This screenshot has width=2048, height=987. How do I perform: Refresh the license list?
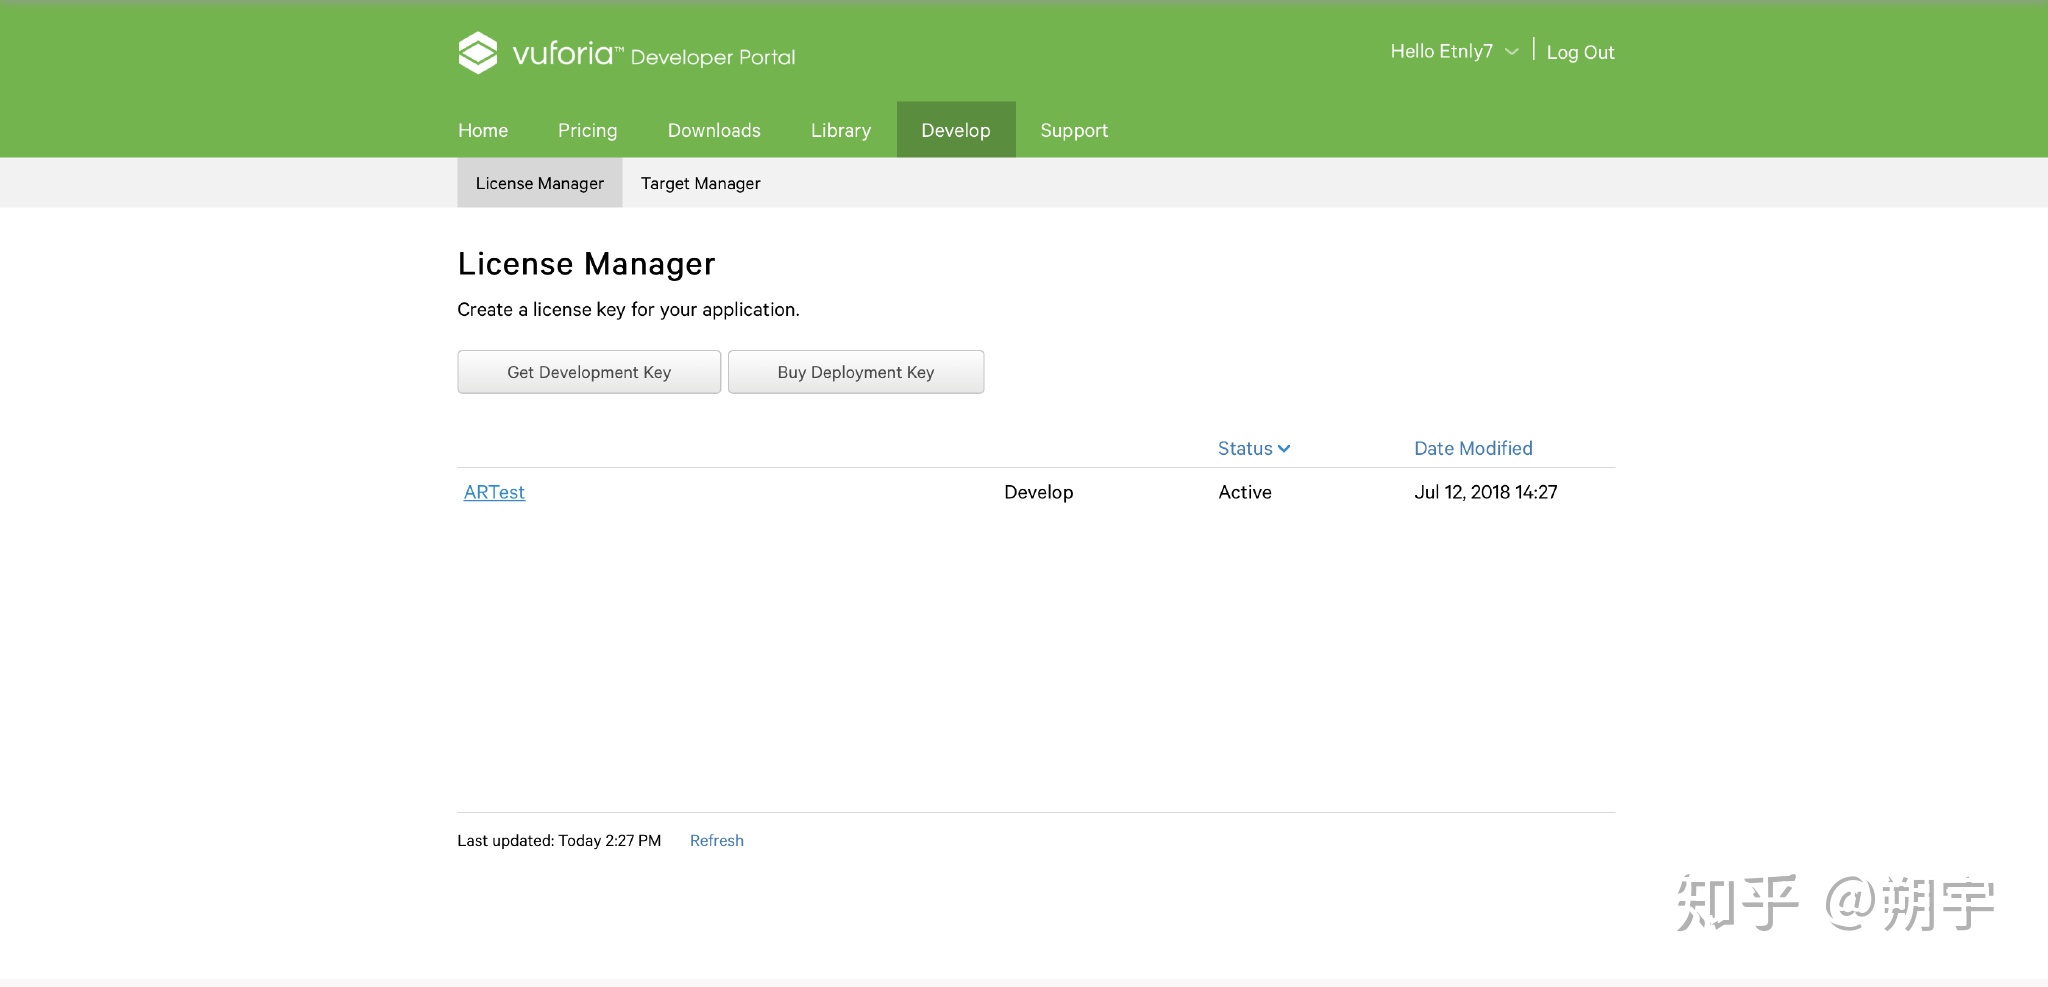[x=717, y=841]
